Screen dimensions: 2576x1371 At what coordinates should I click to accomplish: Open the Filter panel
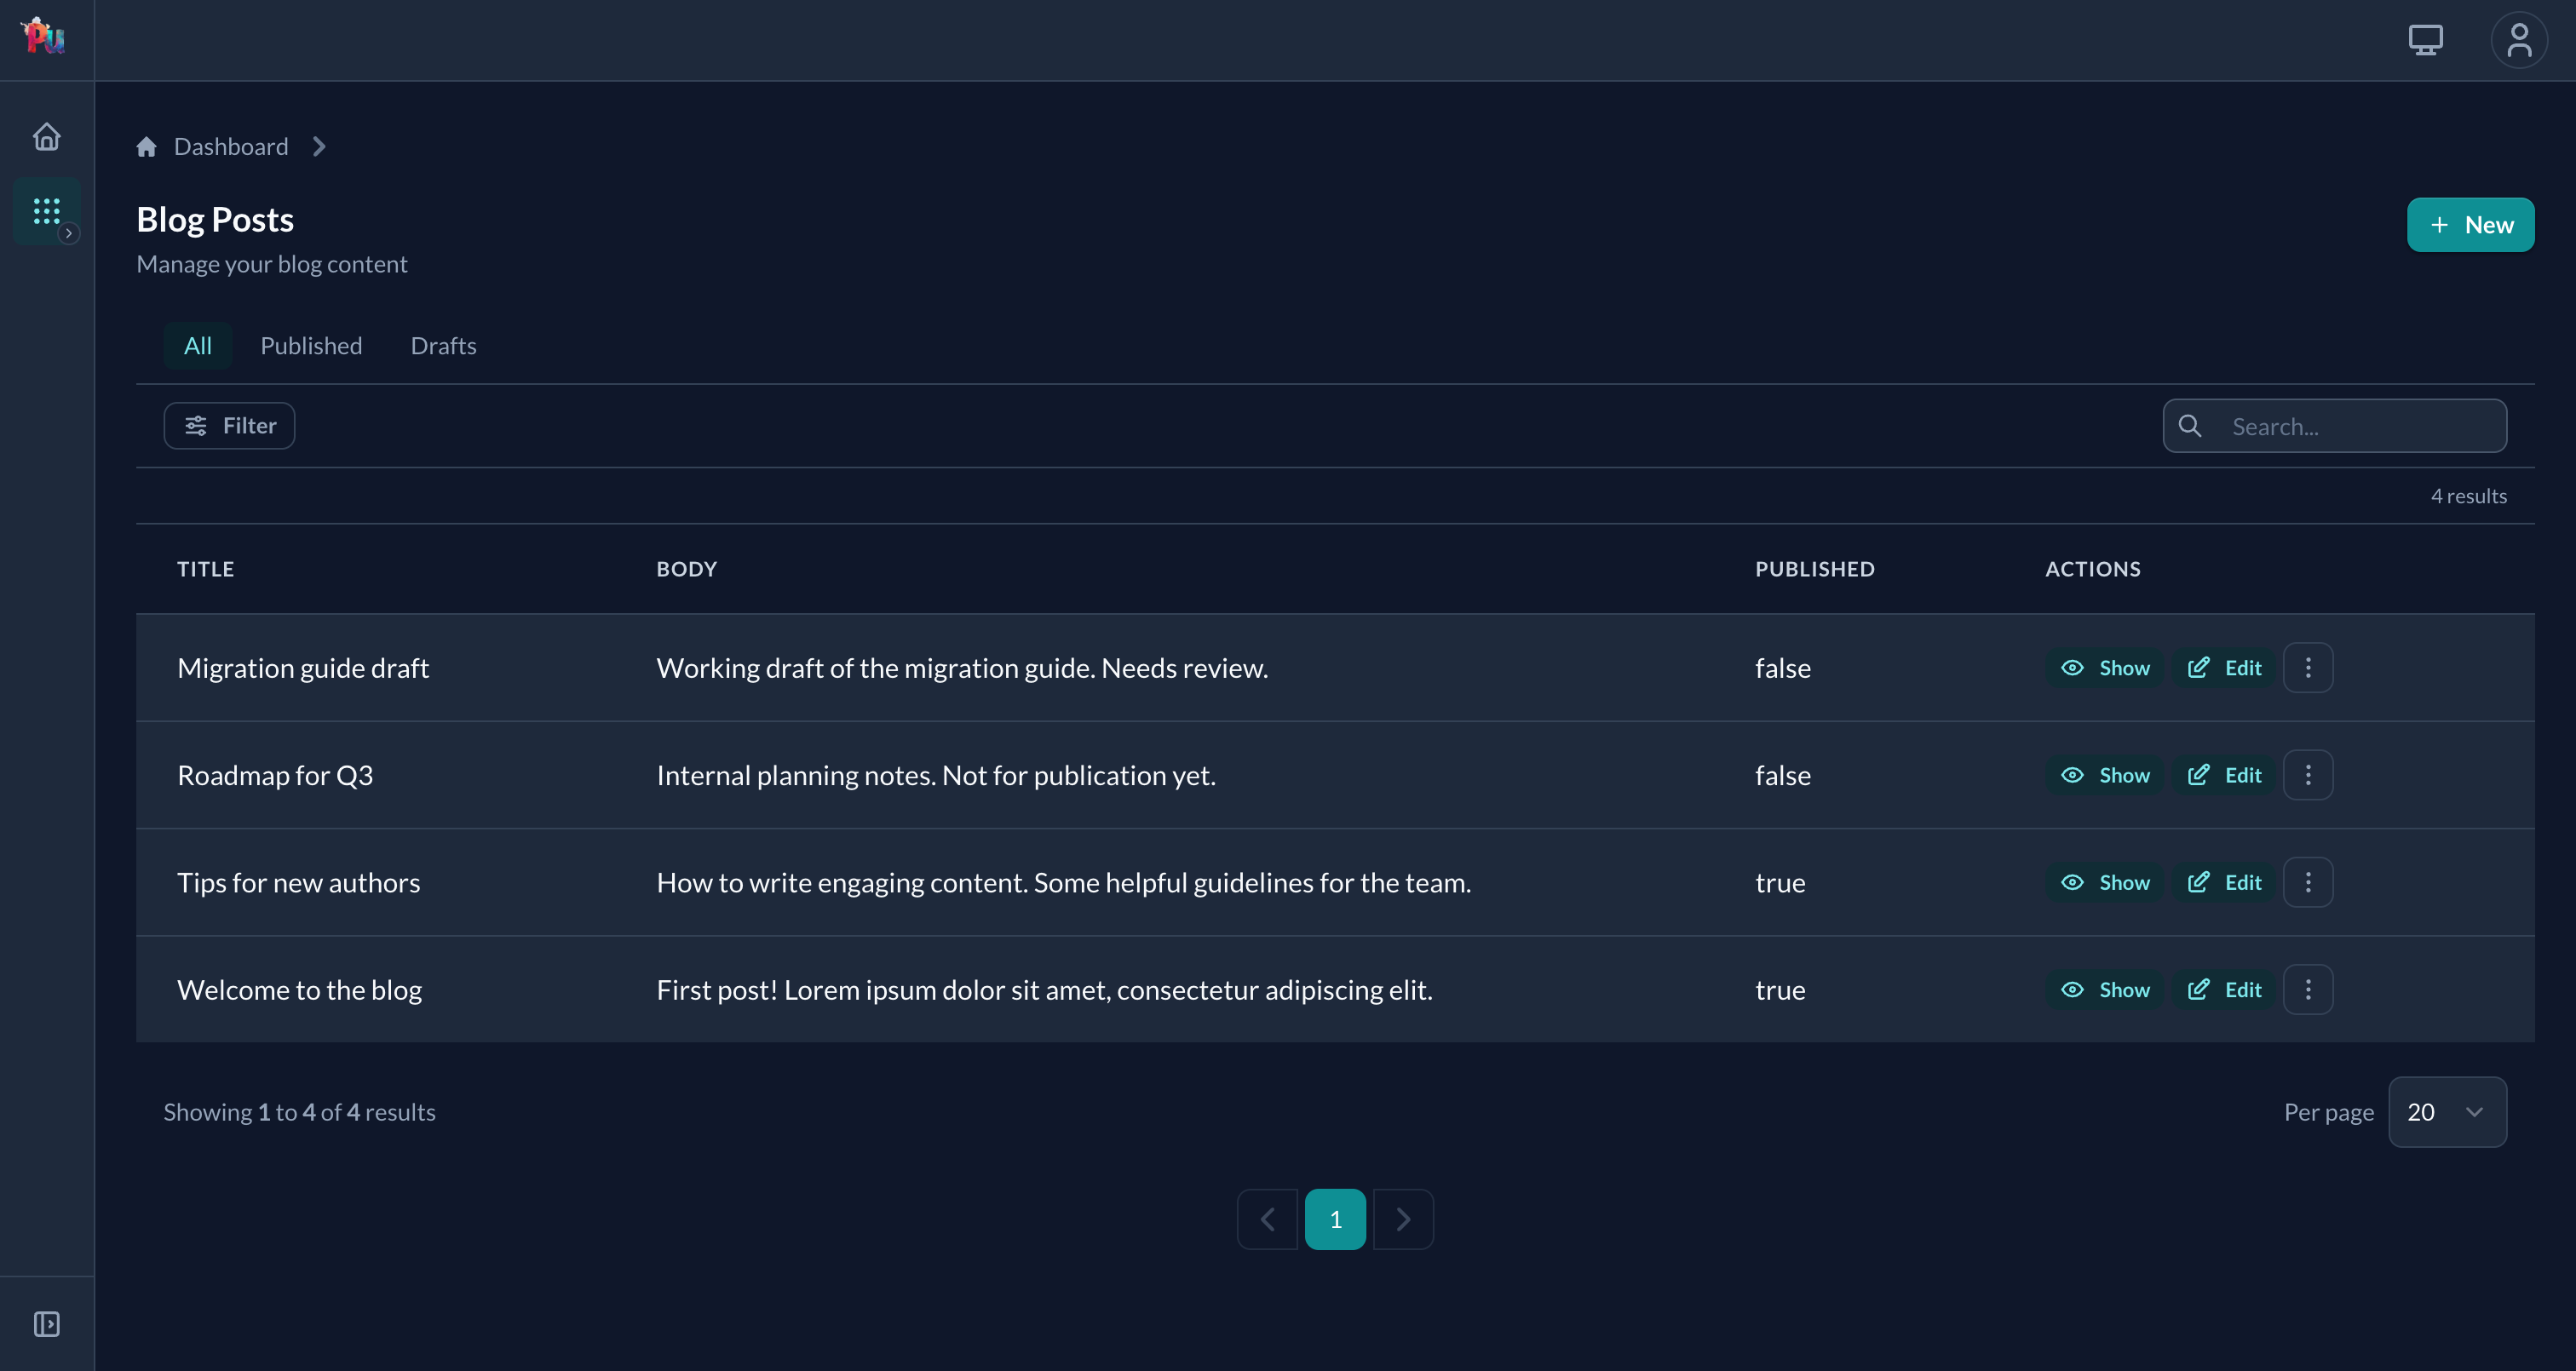pos(229,426)
